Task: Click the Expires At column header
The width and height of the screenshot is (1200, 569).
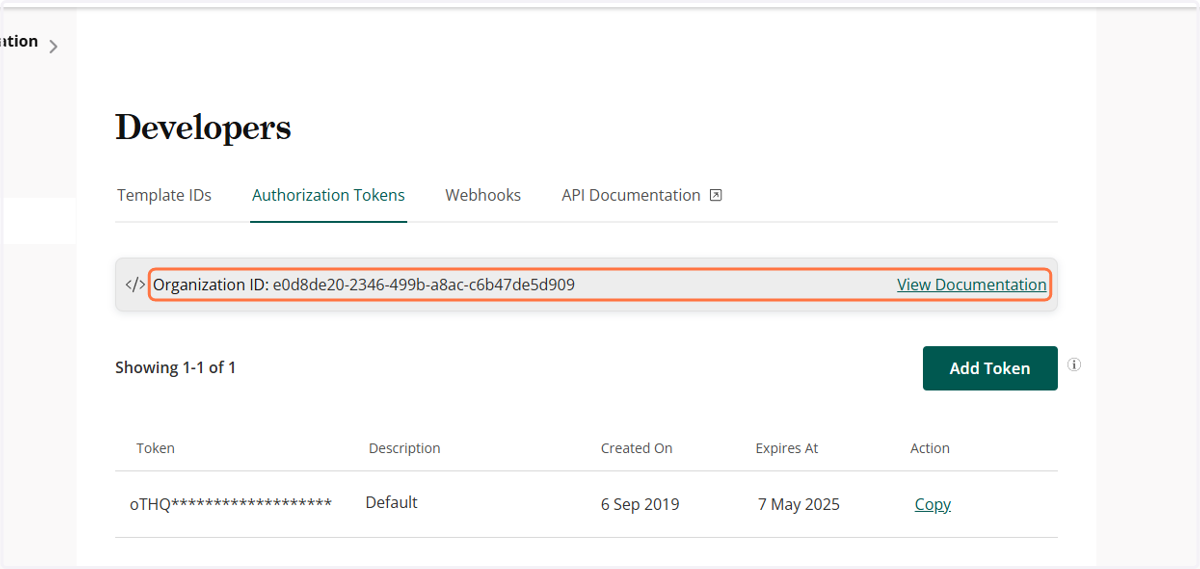Action: 787,448
